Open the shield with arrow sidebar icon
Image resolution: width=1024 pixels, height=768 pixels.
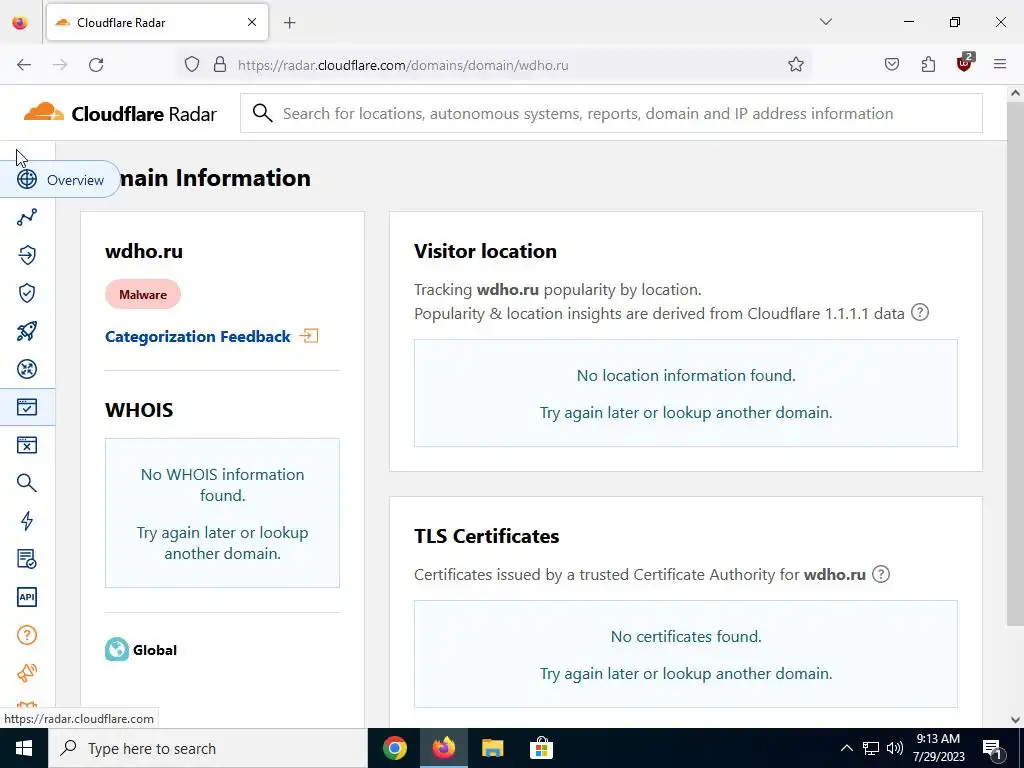[x=27, y=255]
